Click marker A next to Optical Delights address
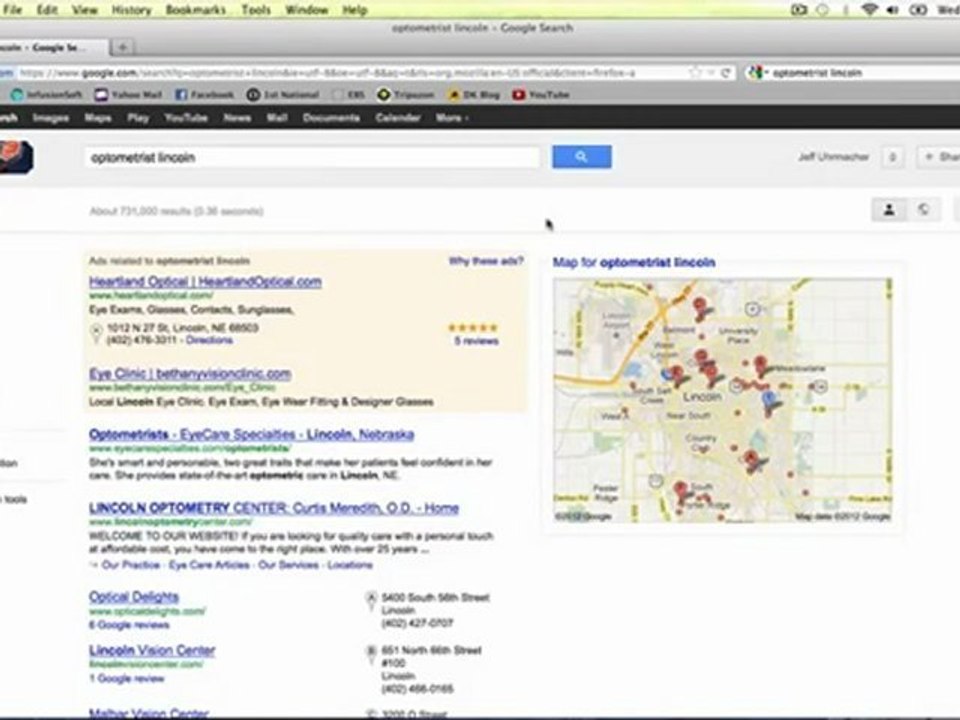This screenshot has width=960, height=720. [x=370, y=599]
